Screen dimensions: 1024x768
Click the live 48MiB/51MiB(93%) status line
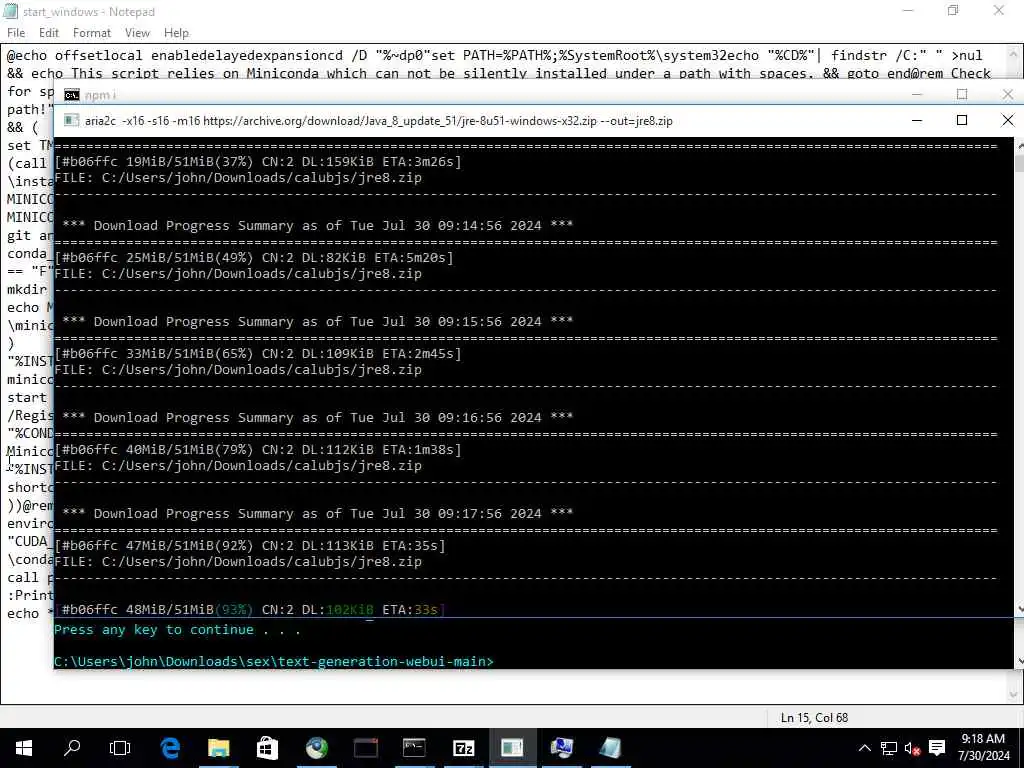[250, 609]
